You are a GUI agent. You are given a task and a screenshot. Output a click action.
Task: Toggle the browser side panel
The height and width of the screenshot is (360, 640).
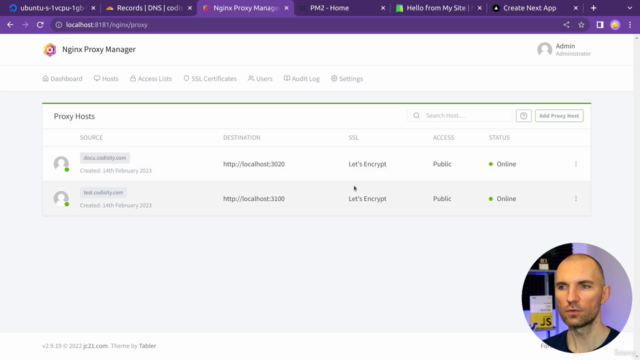point(600,25)
